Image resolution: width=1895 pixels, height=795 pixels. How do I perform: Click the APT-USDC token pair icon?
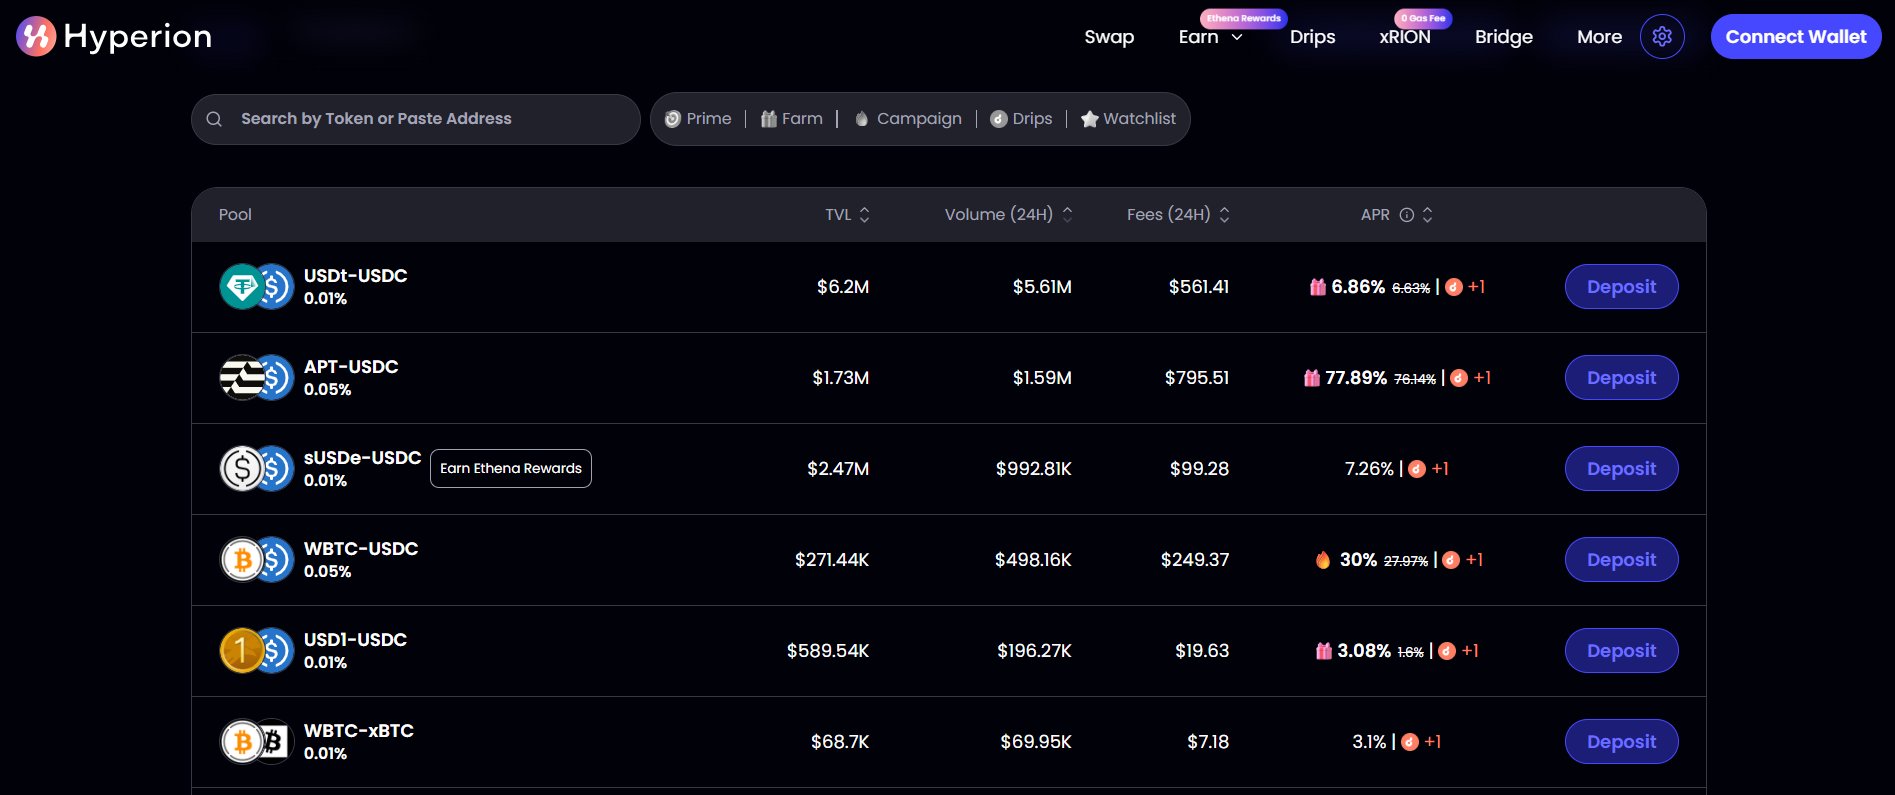tap(256, 378)
